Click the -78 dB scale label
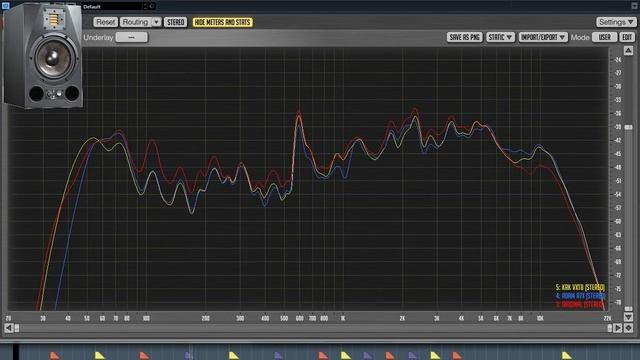Viewport: 640px width, 360px height. pos(618,302)
